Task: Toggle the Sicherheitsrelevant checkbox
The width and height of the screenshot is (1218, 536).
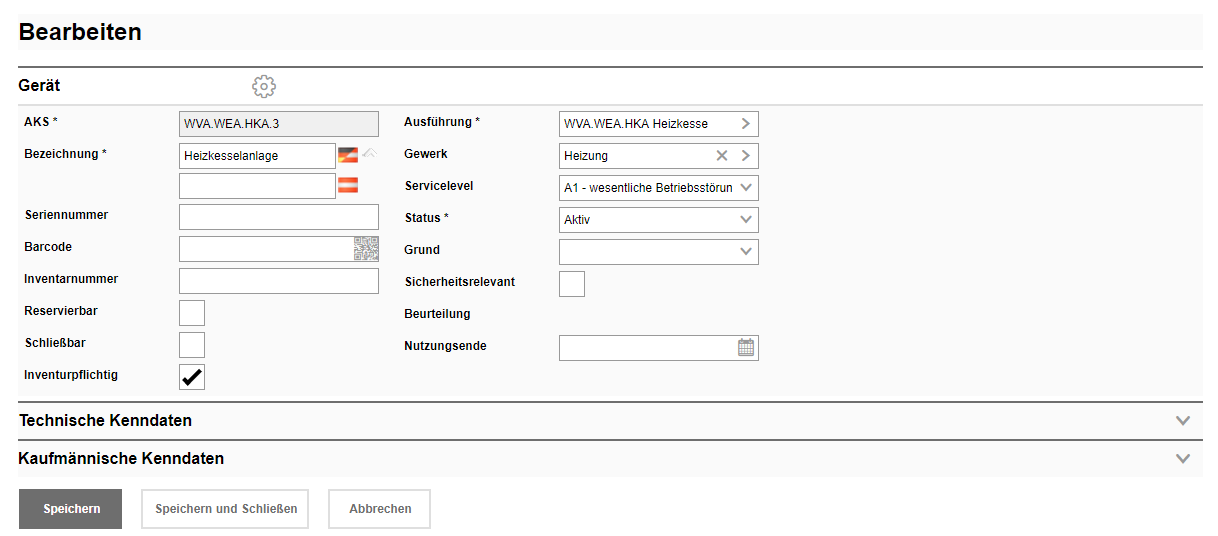Action: tap(572, 284)
